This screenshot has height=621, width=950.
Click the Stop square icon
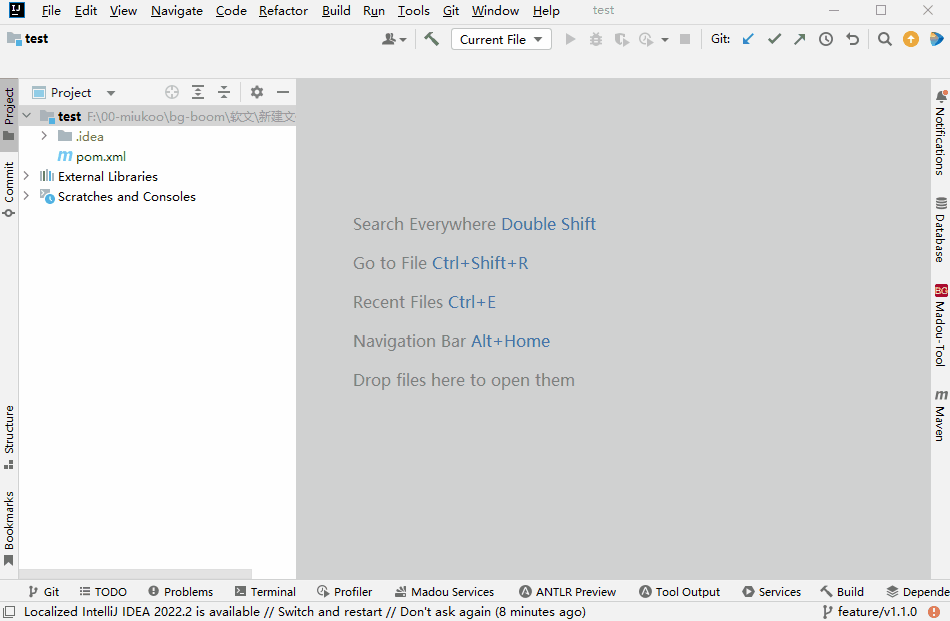tap(685, 39)
